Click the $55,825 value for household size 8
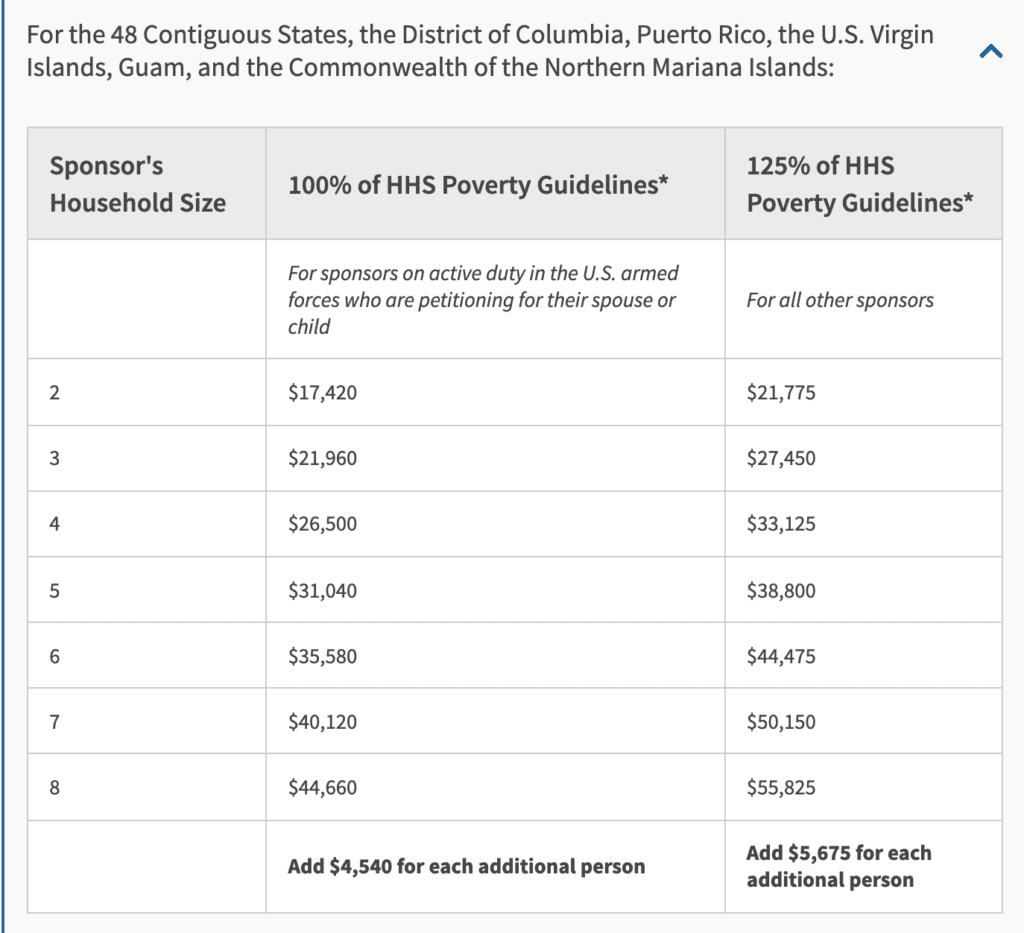The width and height of the screenshot is (1024, 933). click(781, 787)
